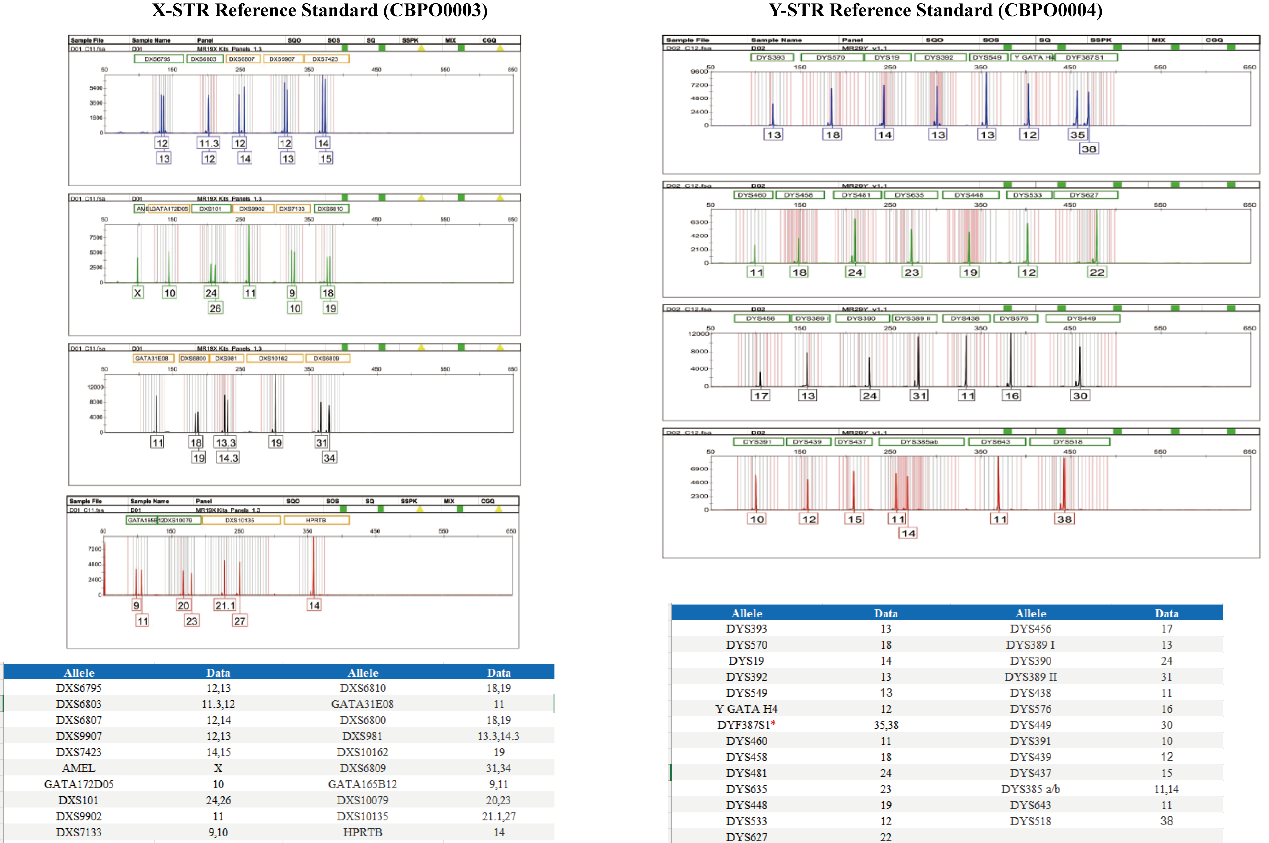Click the 21.1 allele call box in red X-STR plot

tap(225, 606)
